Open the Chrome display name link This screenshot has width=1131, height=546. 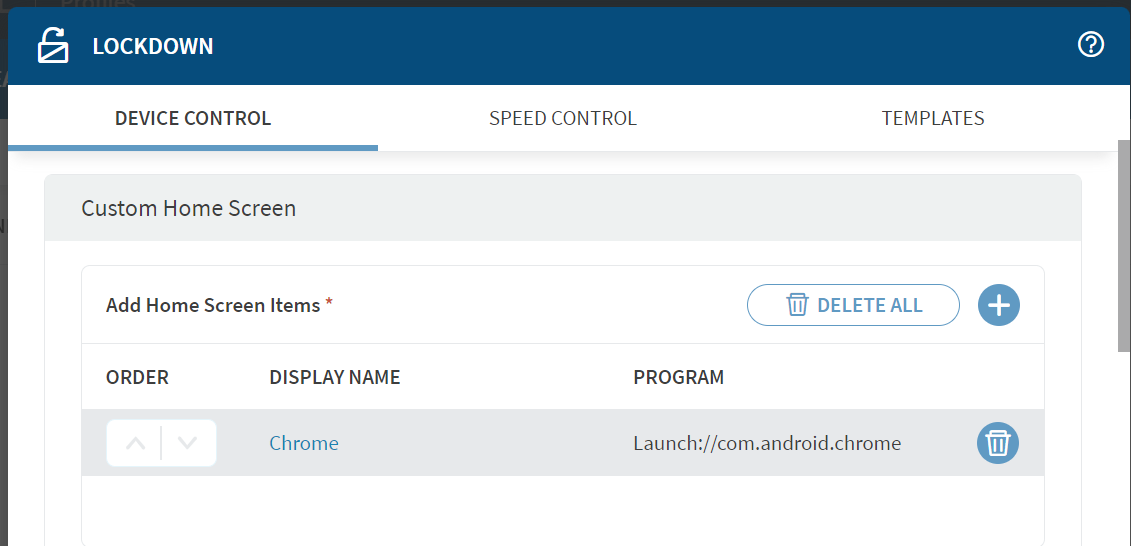click(x=304, y=443)
